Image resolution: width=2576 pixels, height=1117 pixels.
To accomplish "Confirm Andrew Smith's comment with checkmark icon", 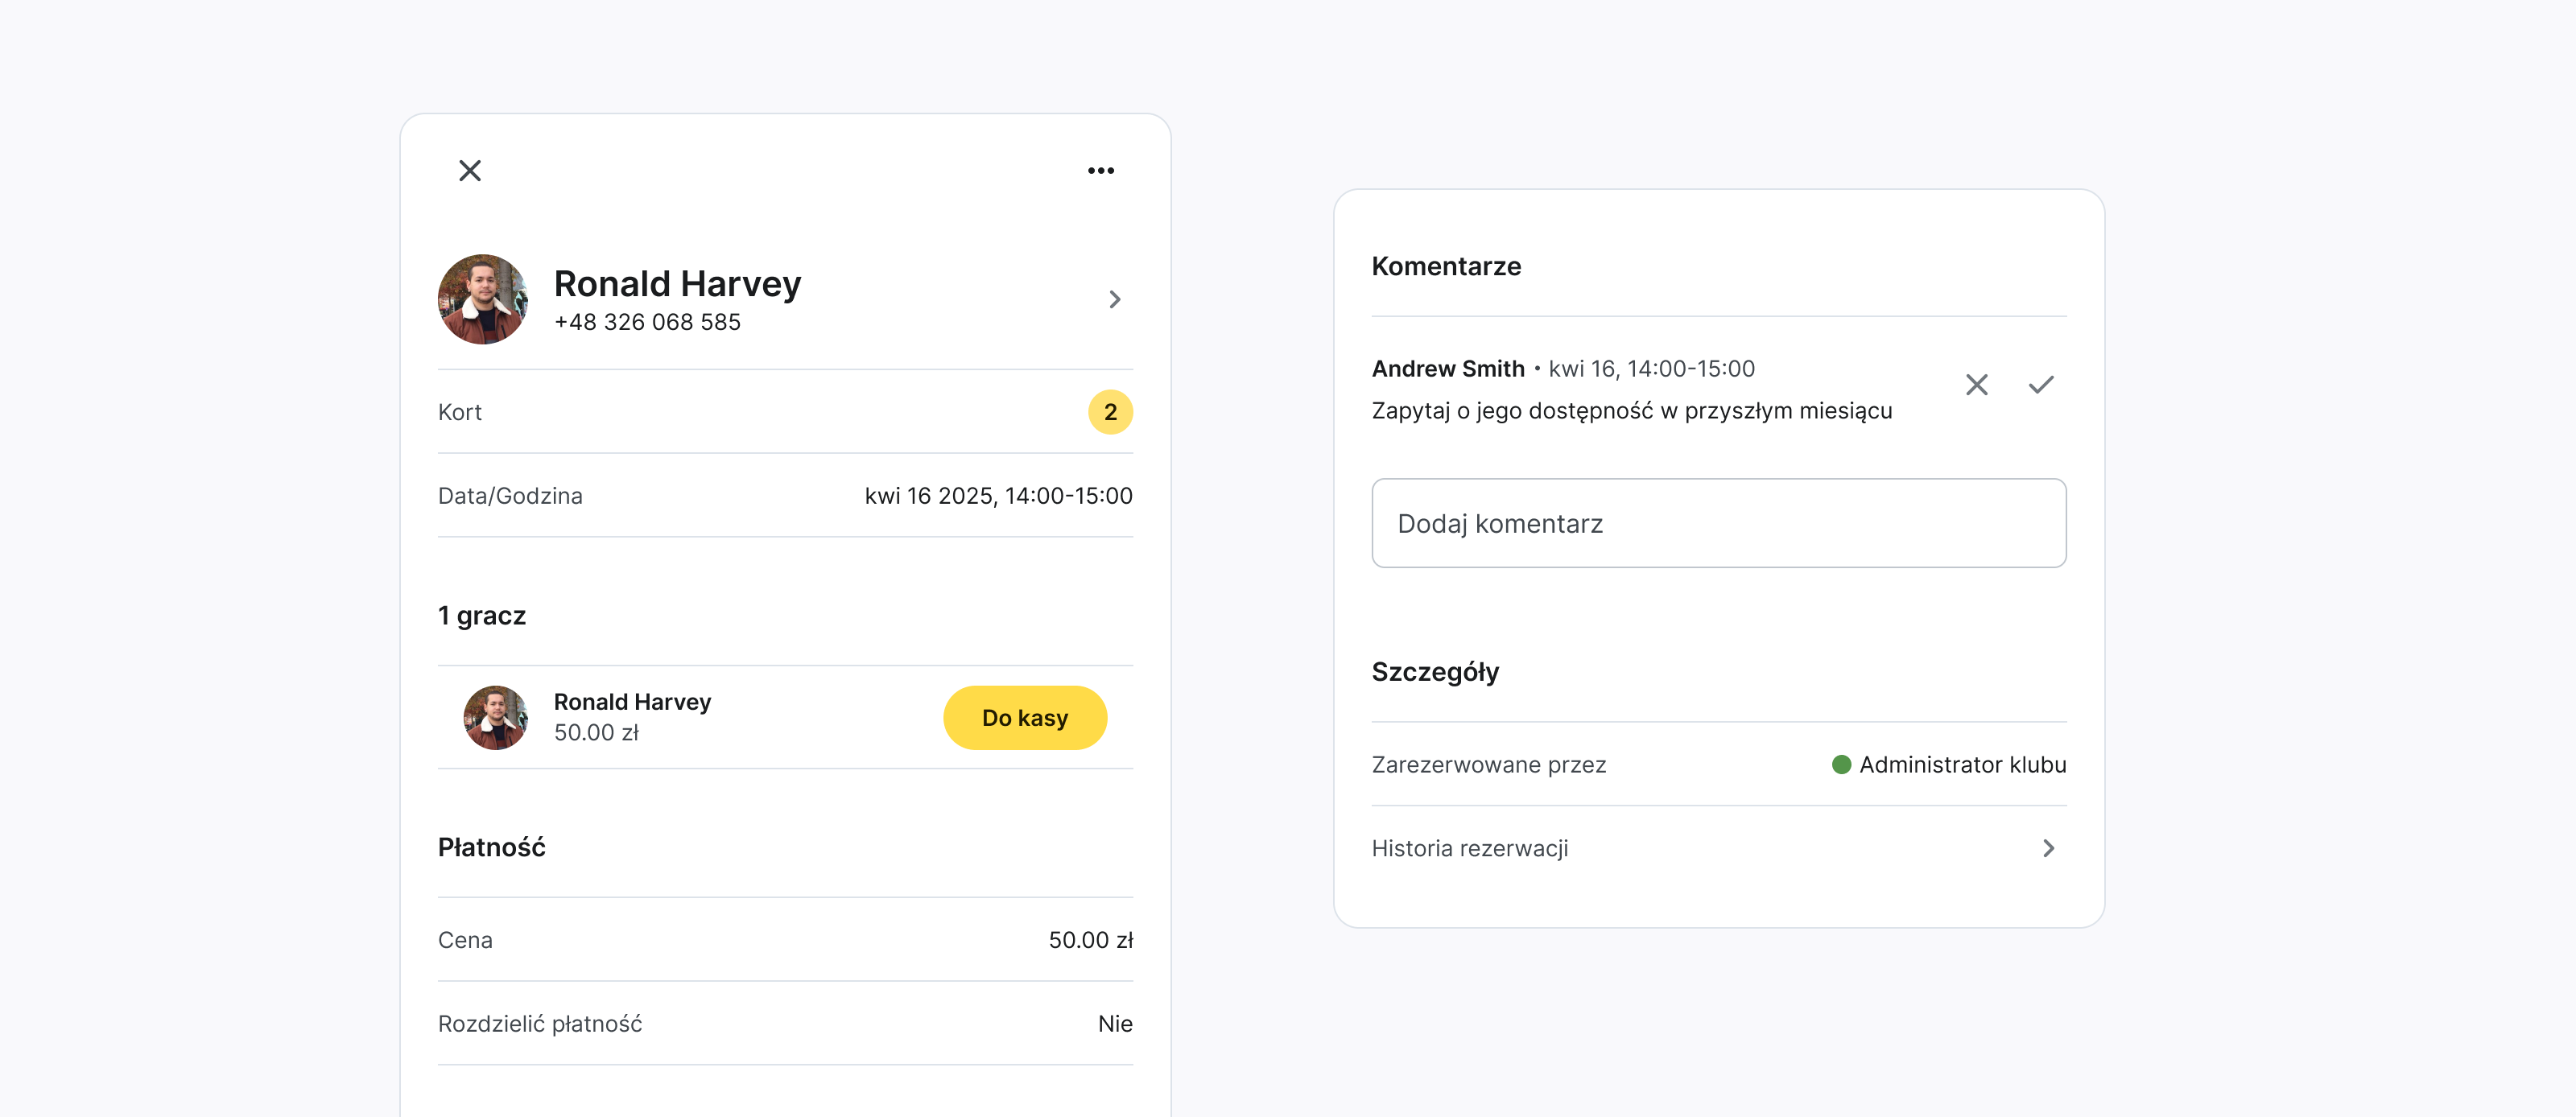I will pyautogui.click(x=2040, y=385).
